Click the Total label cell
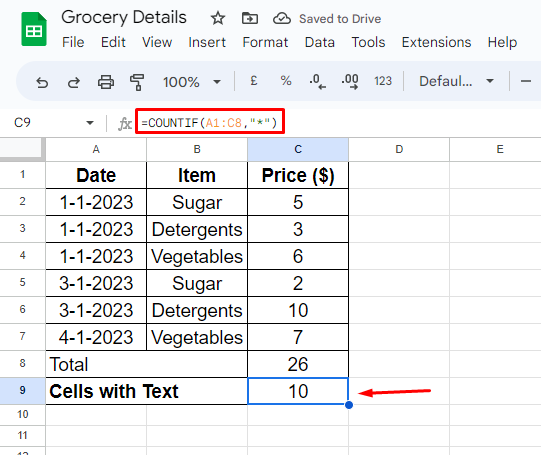This screenshot has width=541, height=455. 146,364
